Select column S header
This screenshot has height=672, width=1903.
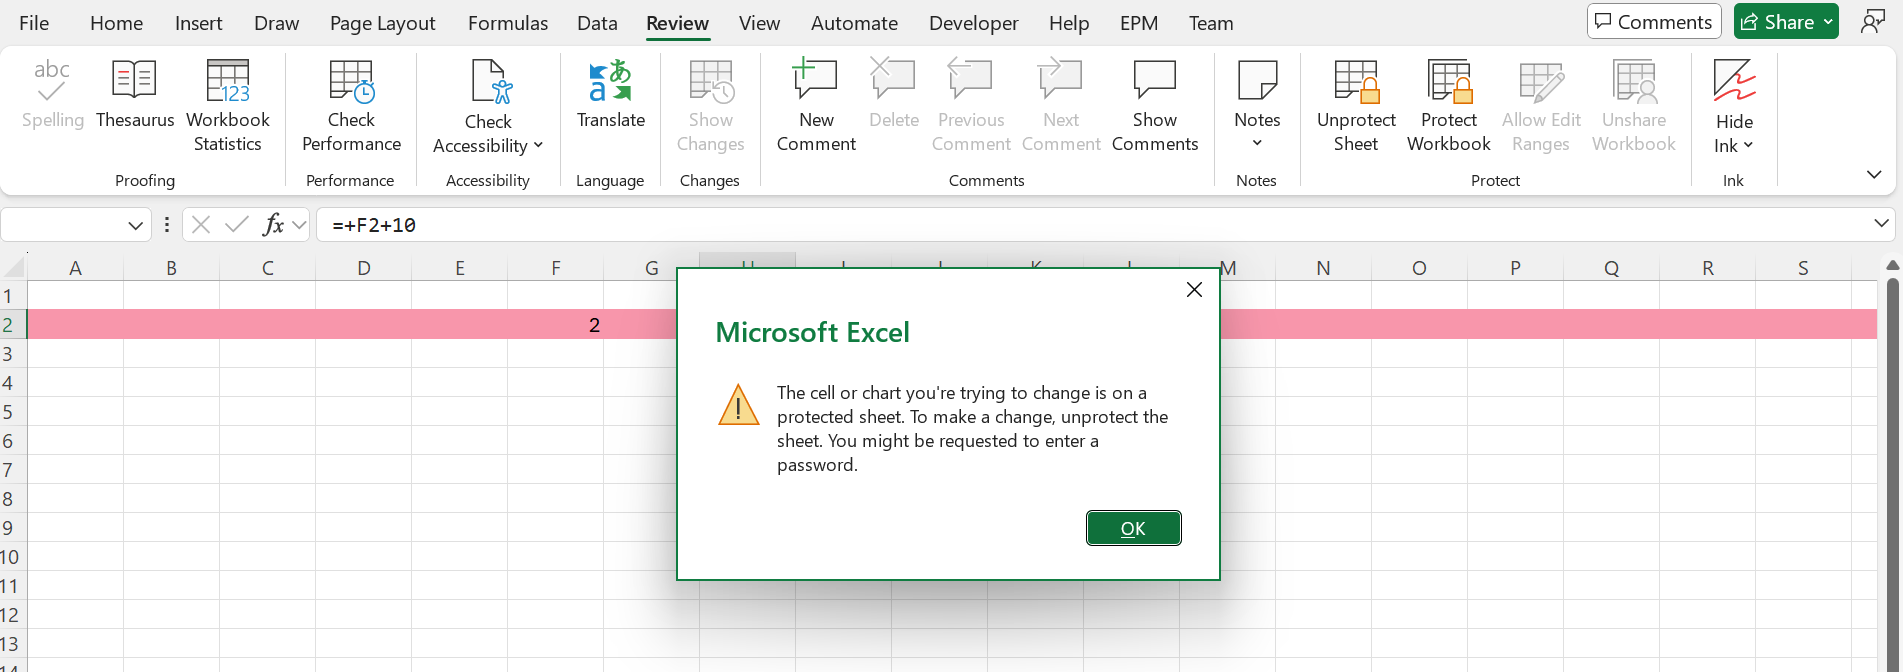[1803, 268]
